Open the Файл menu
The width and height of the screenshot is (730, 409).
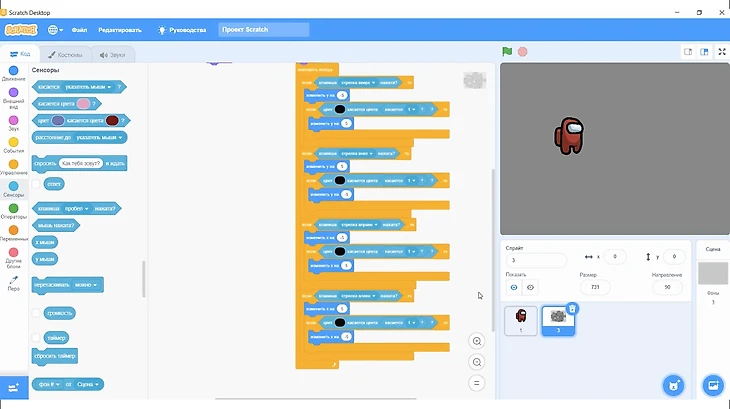[x=79, y=30]
